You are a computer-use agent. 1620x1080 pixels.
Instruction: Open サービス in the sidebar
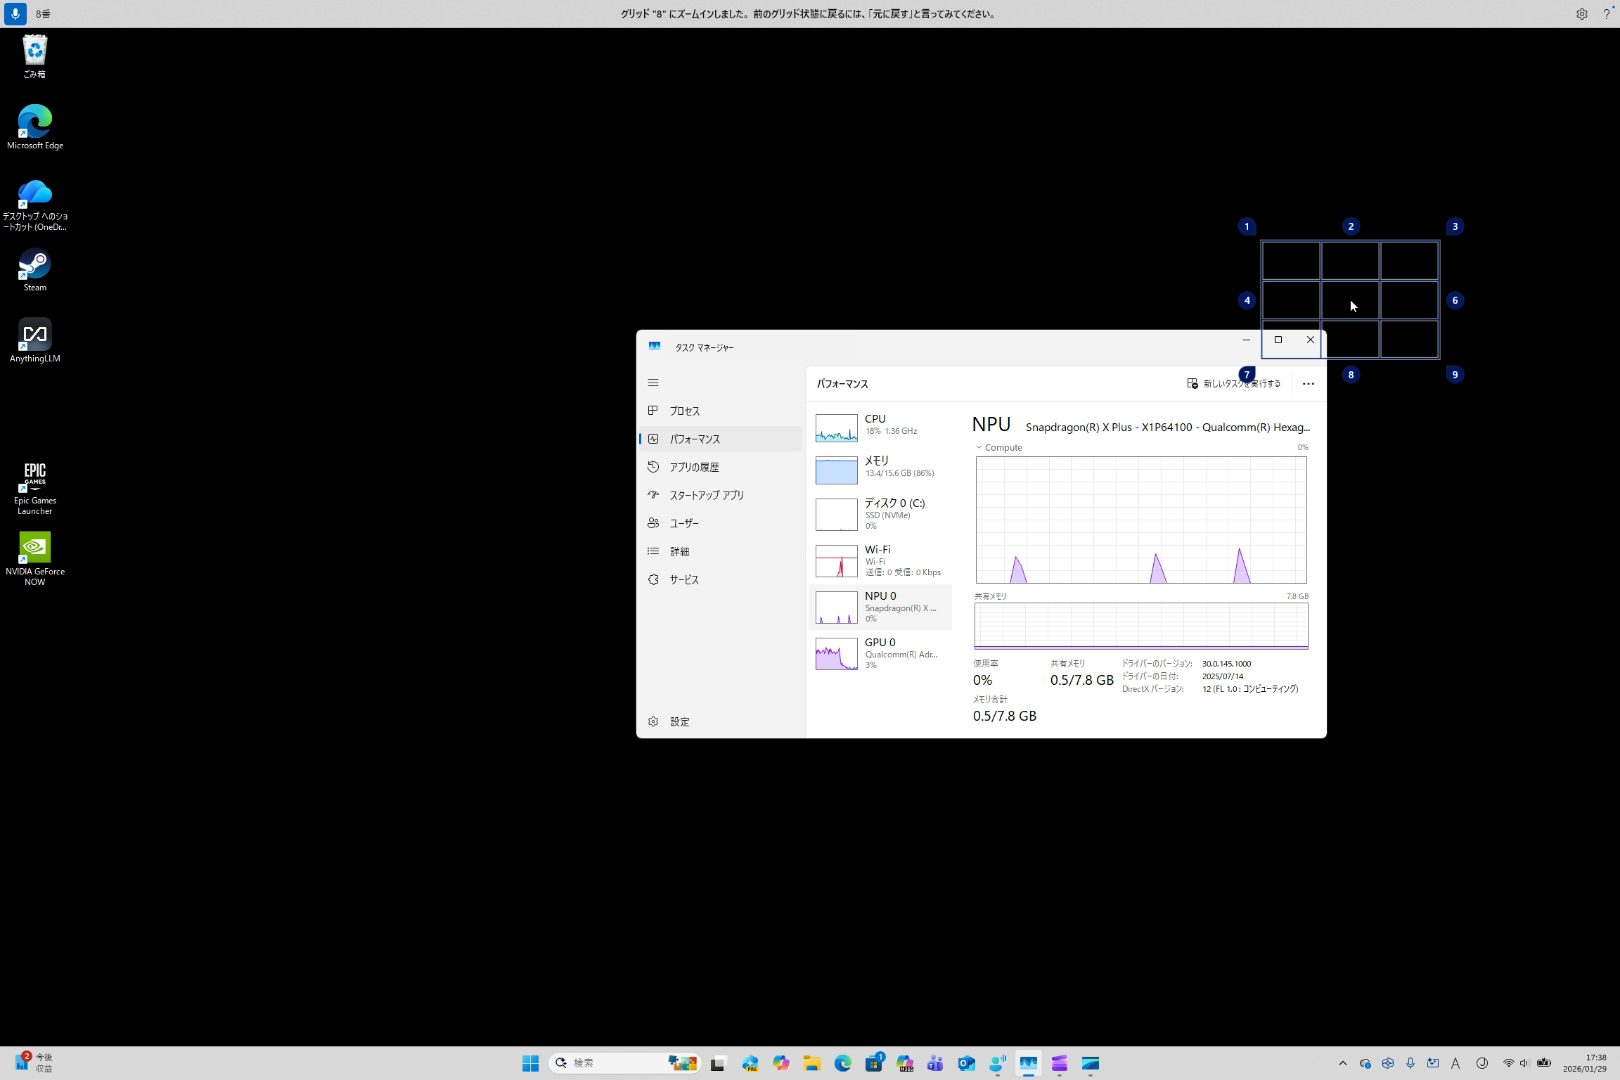[720, 579]
